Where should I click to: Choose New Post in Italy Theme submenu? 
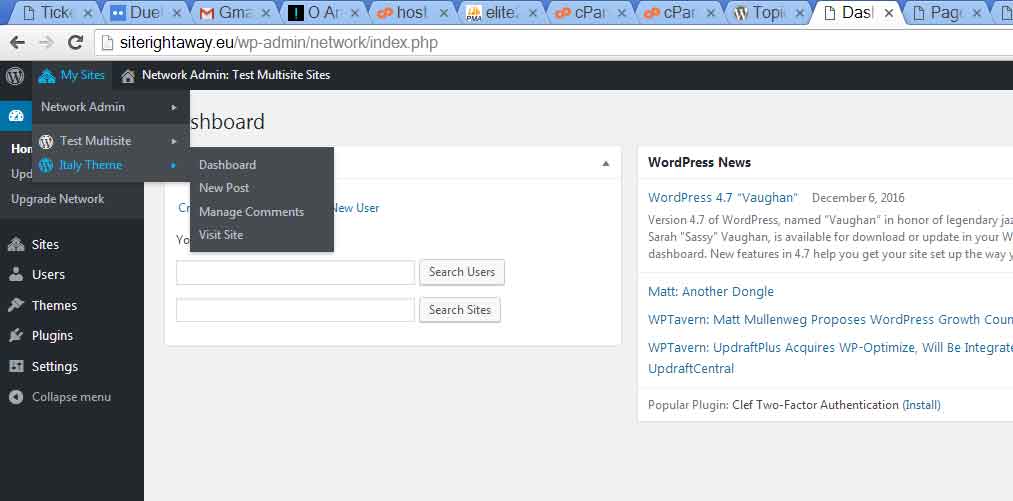point(224,188)
